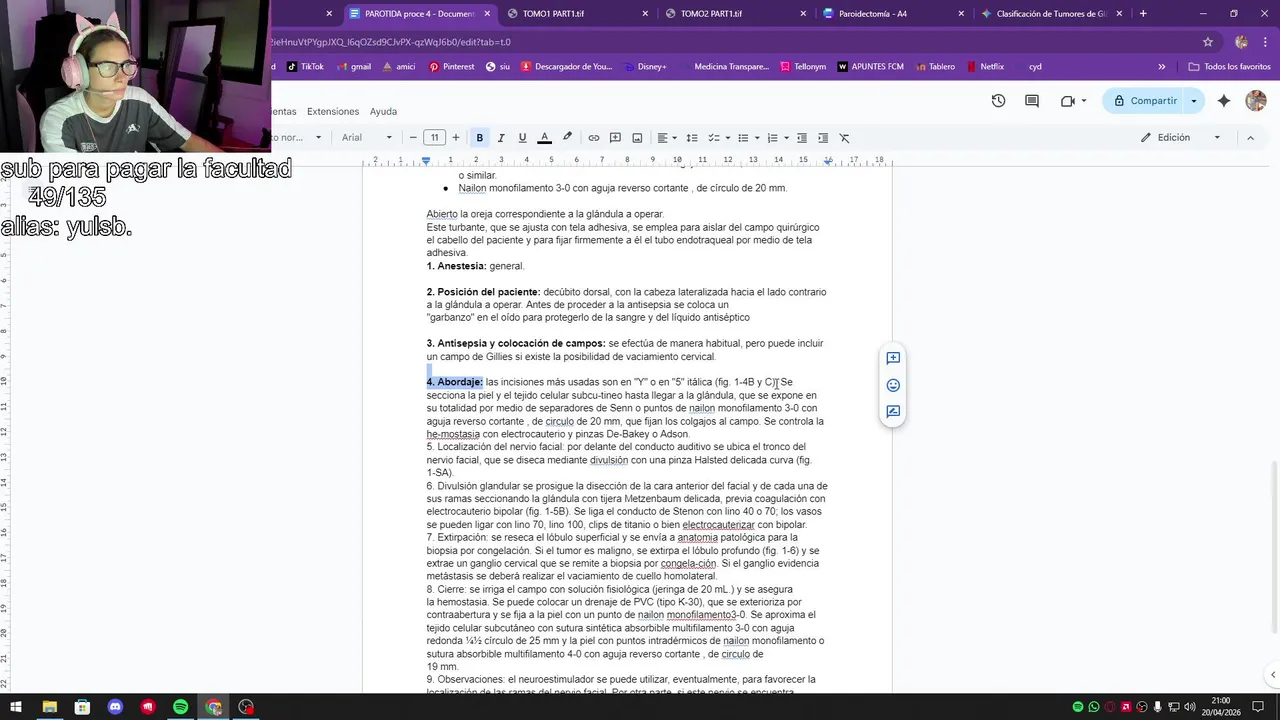Screen dimensions: 1280x720
Task: Add a comment from the toolbar
Action: point(615,138)
